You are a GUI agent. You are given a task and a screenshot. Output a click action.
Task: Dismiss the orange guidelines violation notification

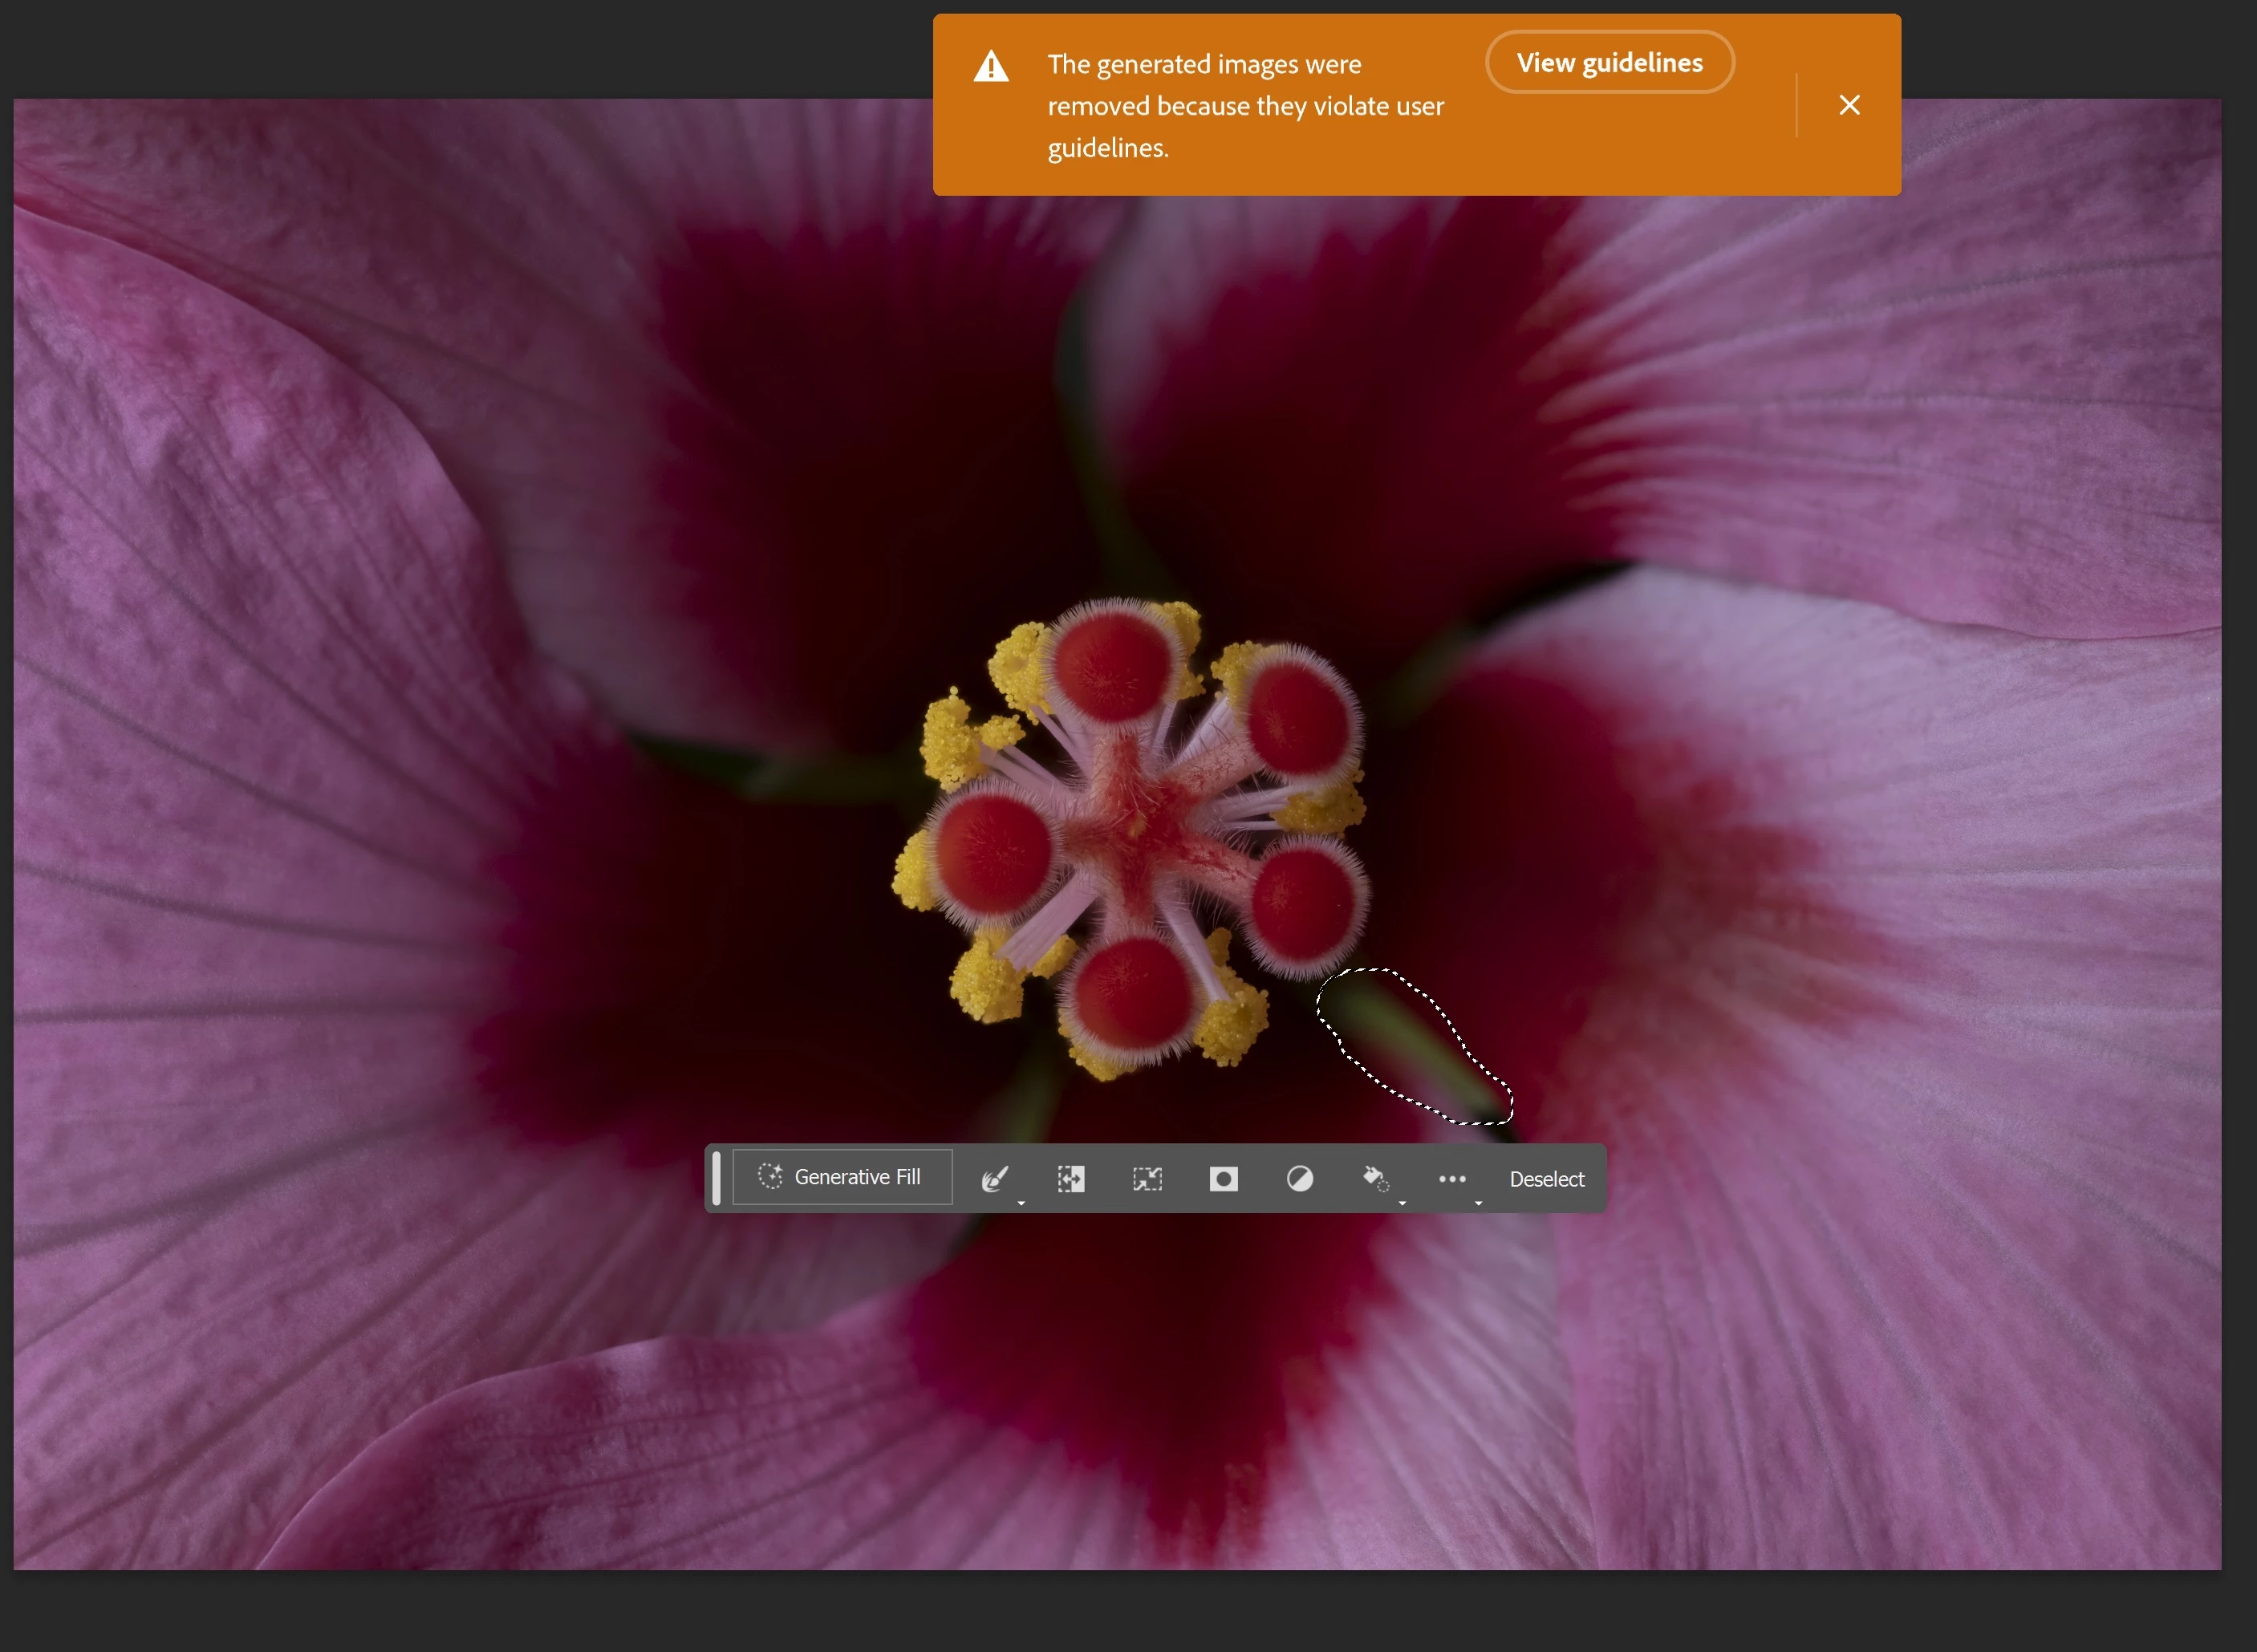click(1849, 105)
